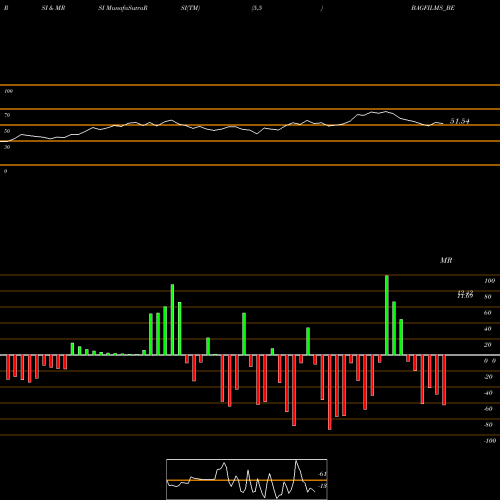Click the MR axis label 60
Viewport: 500px width, 500px height.
[x=488, y=313]
